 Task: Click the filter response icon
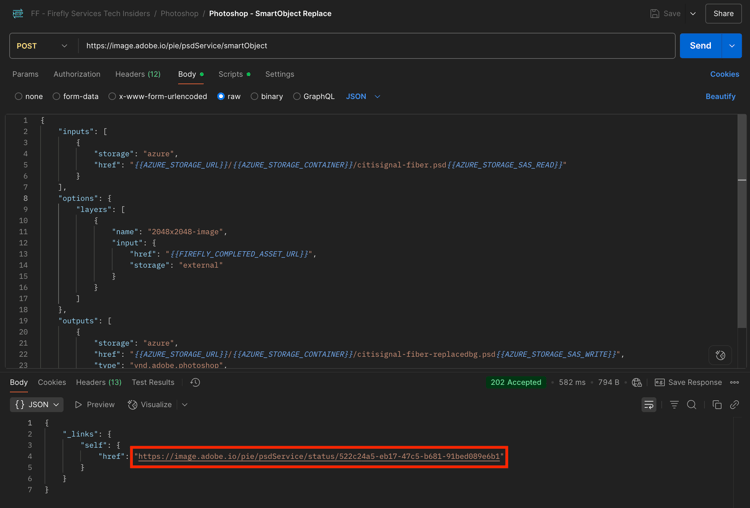click(x=674, y=405)
